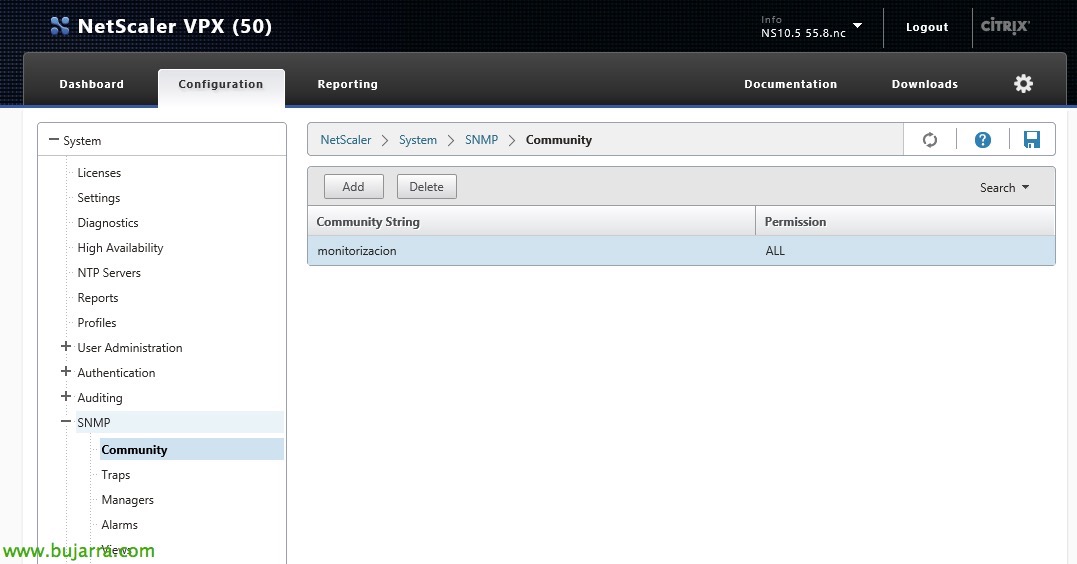Open Profiles in the tree
1077x564 pixels.
[x=97, y=322]
